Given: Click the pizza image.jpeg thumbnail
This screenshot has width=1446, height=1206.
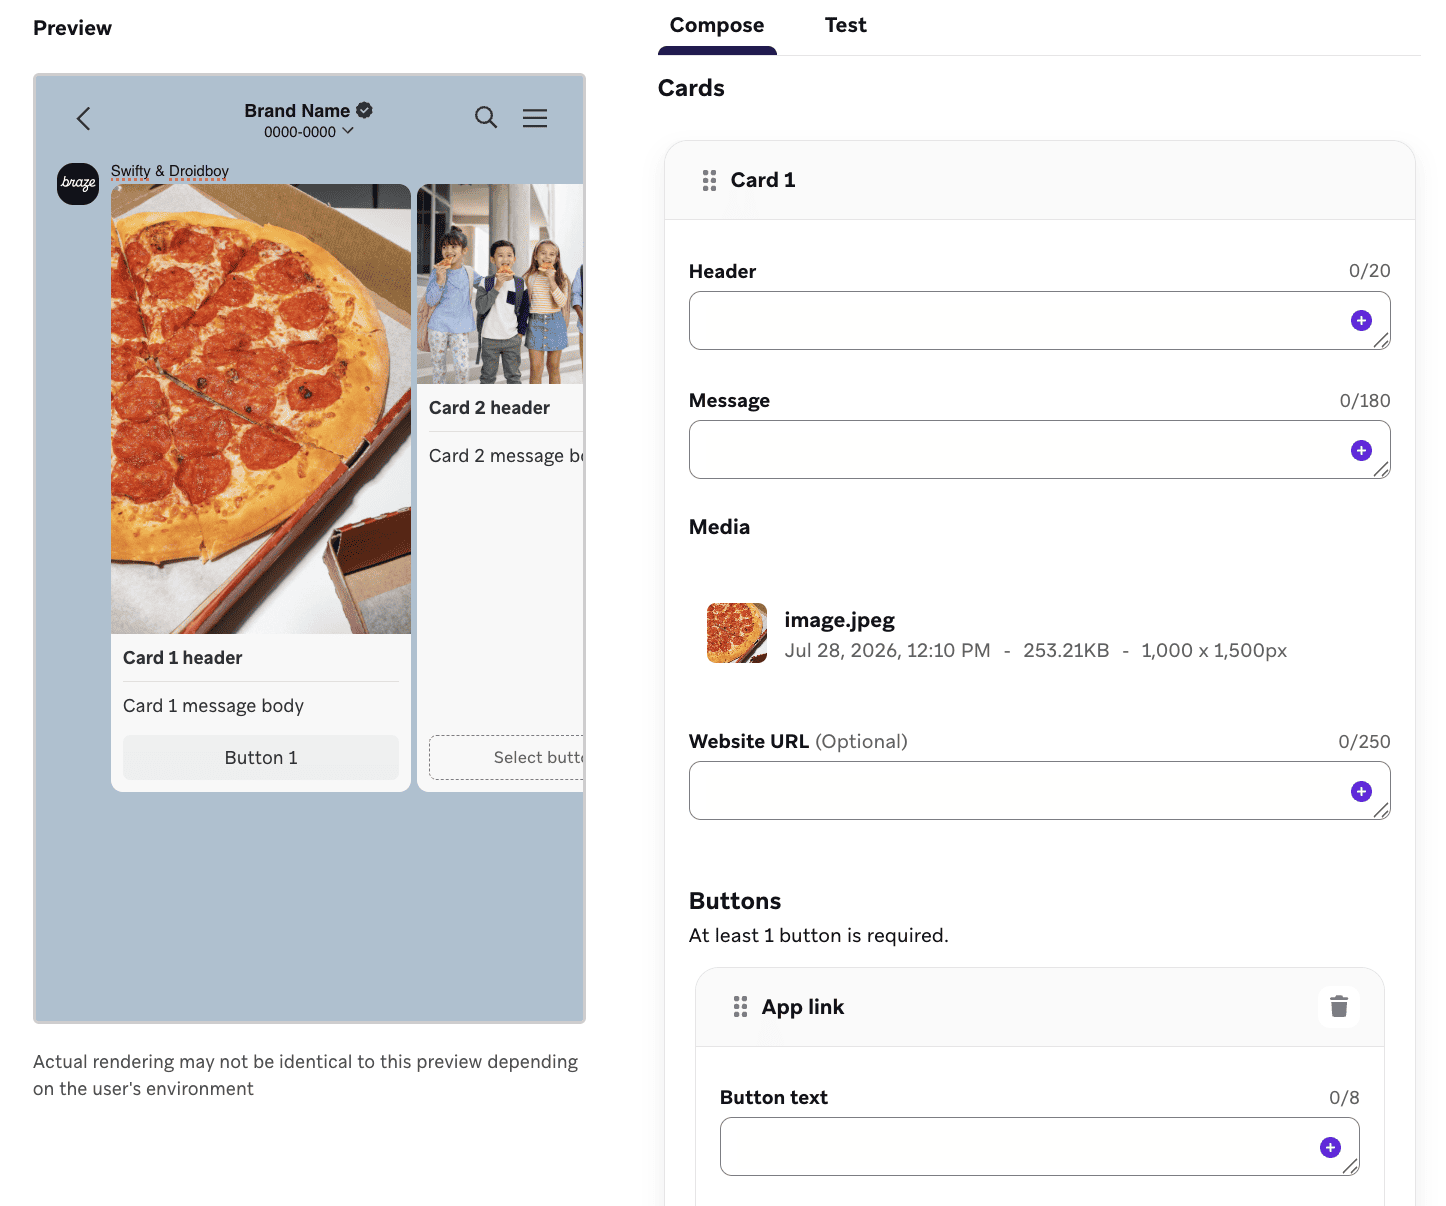Looking at the screenshot, I should (x=737, y=633).
